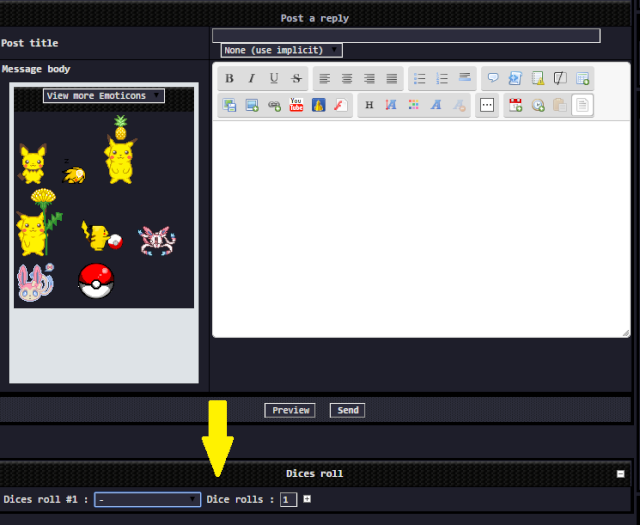This screenshot has height=525, width=640.
Task: Center align the text
Action: coord(347,78)
